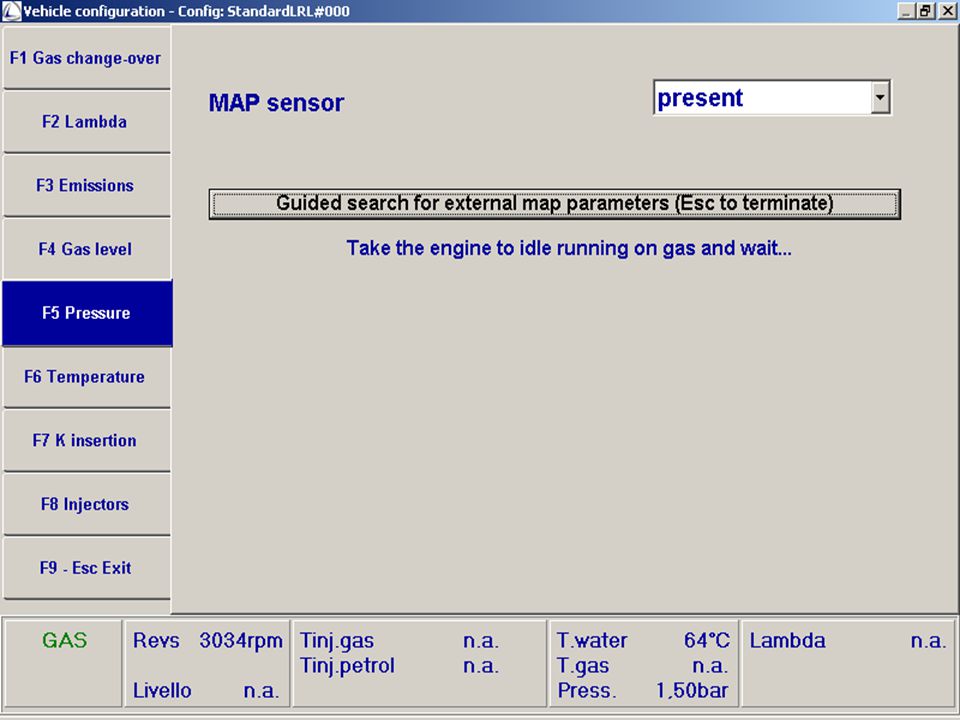This screenshot has width=960, height=720.
Task: Switch to the F2 Lambda section
Action: tap(86, 121)
